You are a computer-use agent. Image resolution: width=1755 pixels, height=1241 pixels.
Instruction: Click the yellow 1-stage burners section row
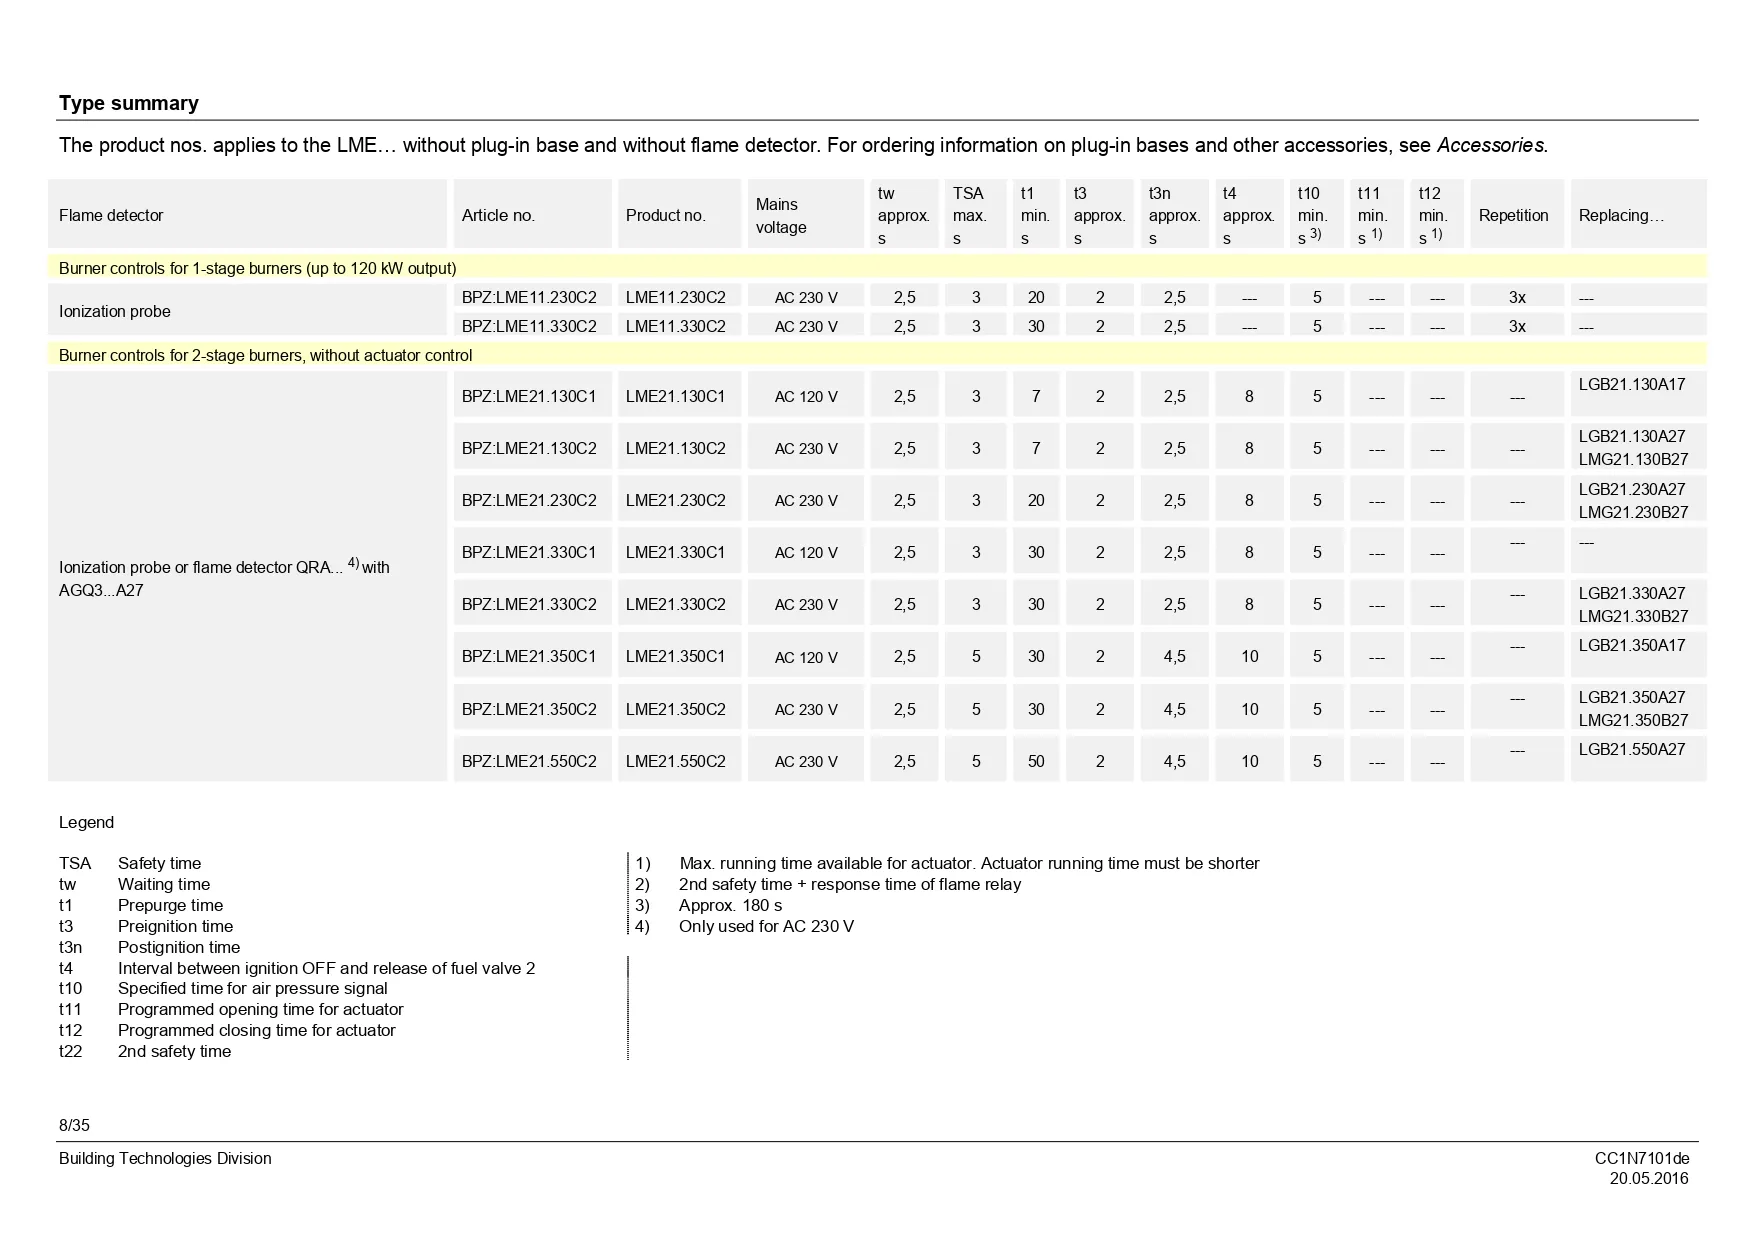tap(257, 268)
